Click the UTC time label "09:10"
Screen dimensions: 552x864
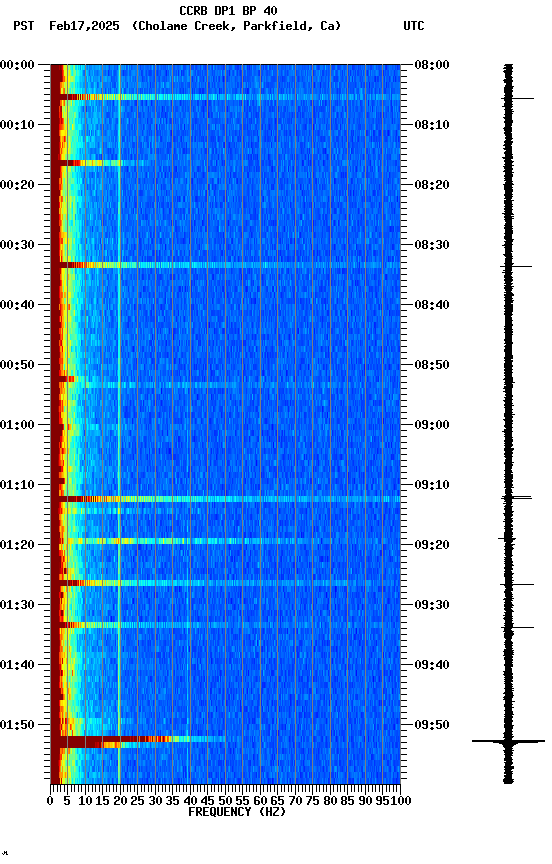pos(432,485)
